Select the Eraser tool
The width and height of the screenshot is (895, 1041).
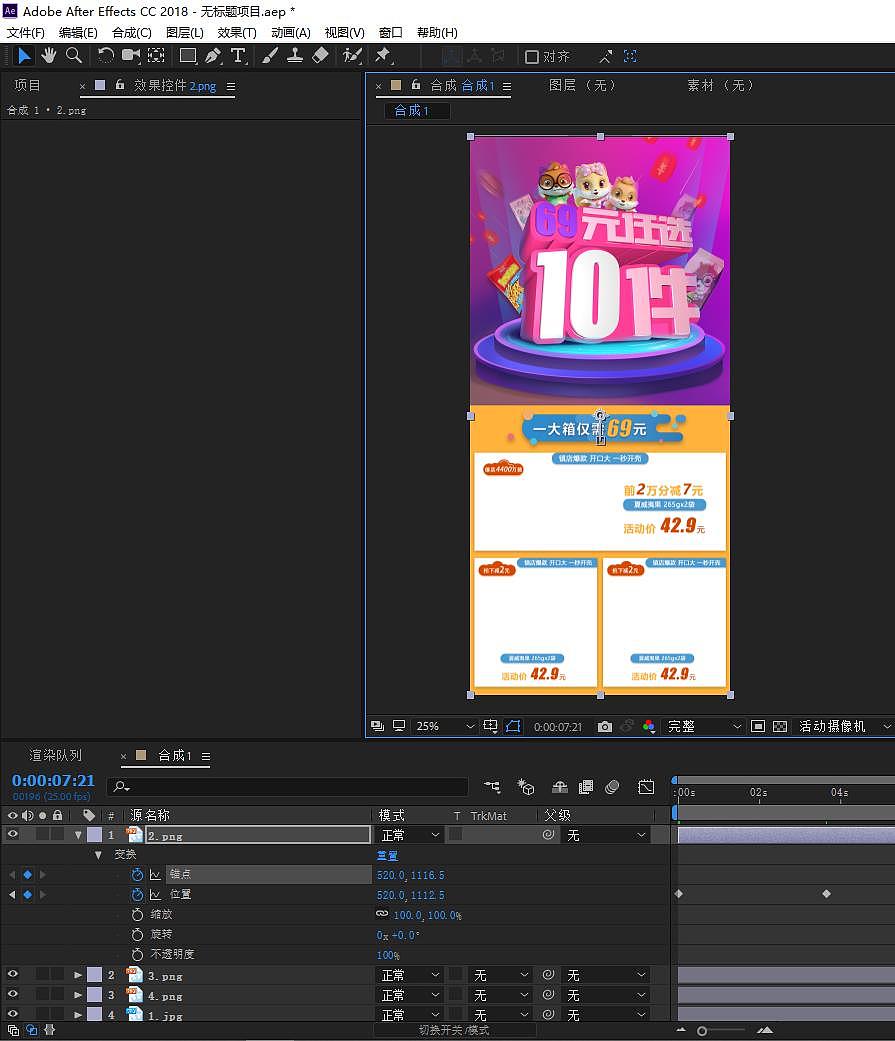(320, 56)
